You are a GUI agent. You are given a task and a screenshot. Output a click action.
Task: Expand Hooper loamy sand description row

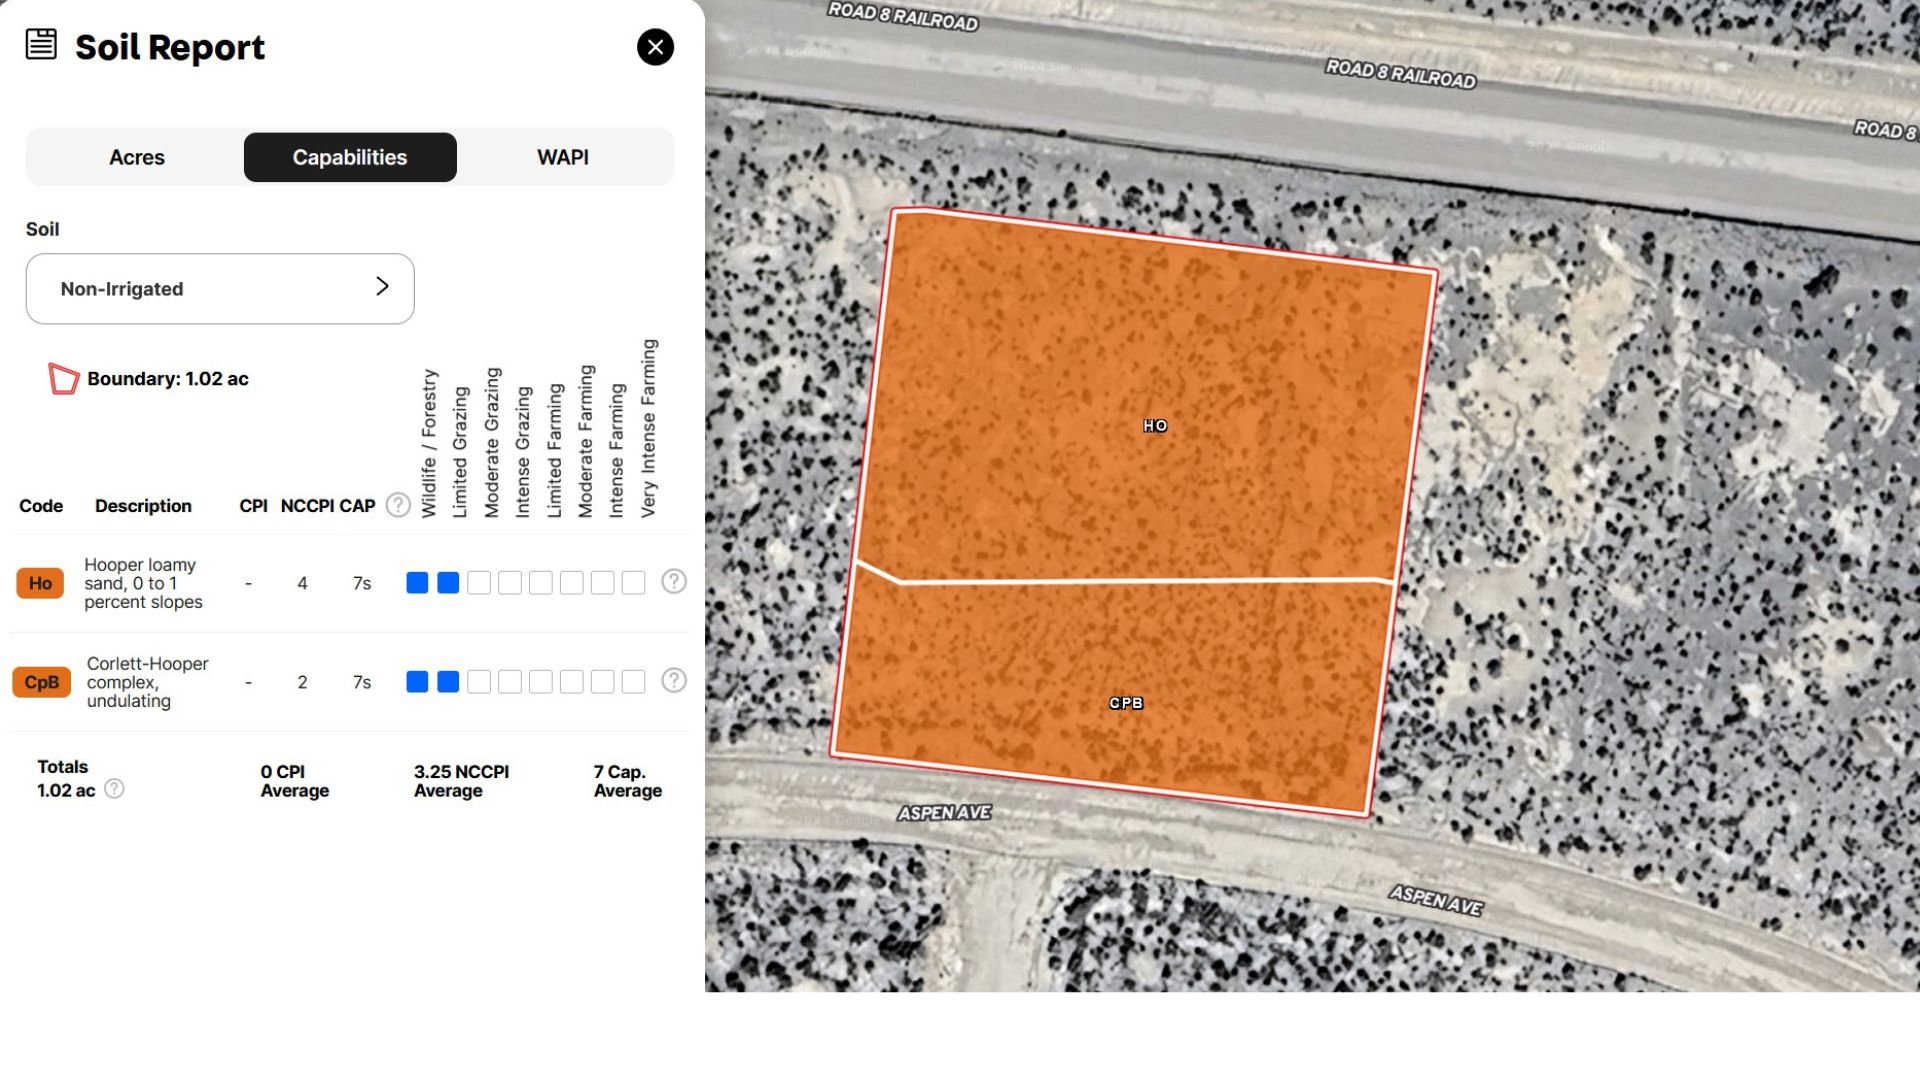click(143, 583)
